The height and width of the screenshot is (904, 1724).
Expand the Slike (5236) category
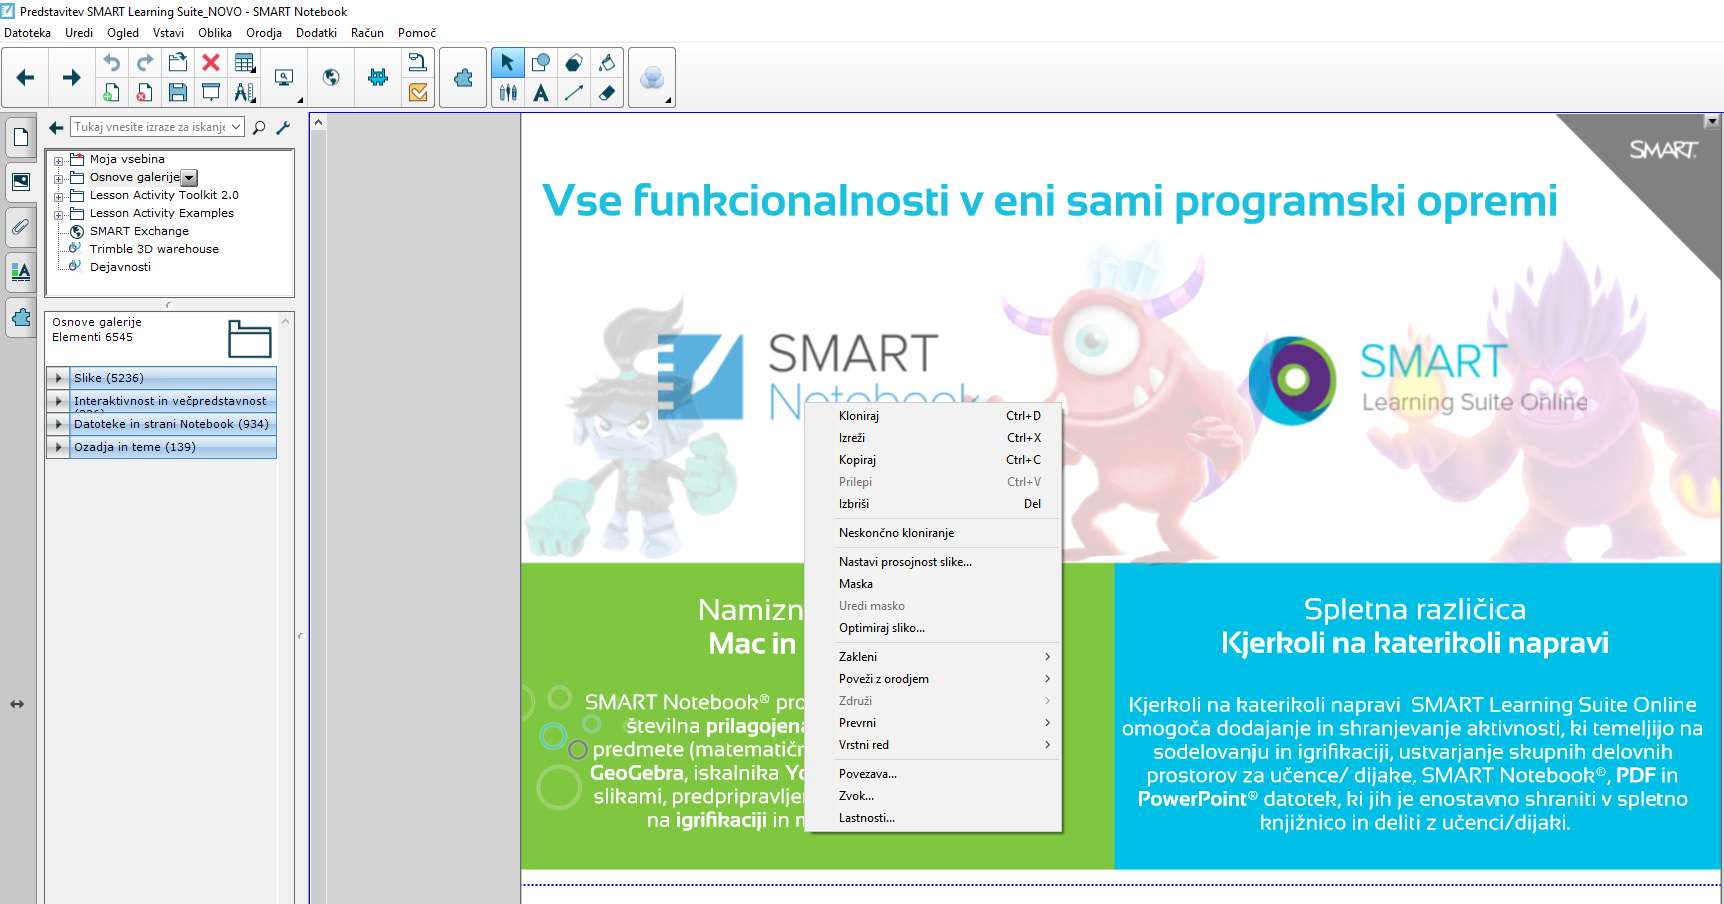pos(59,378)
